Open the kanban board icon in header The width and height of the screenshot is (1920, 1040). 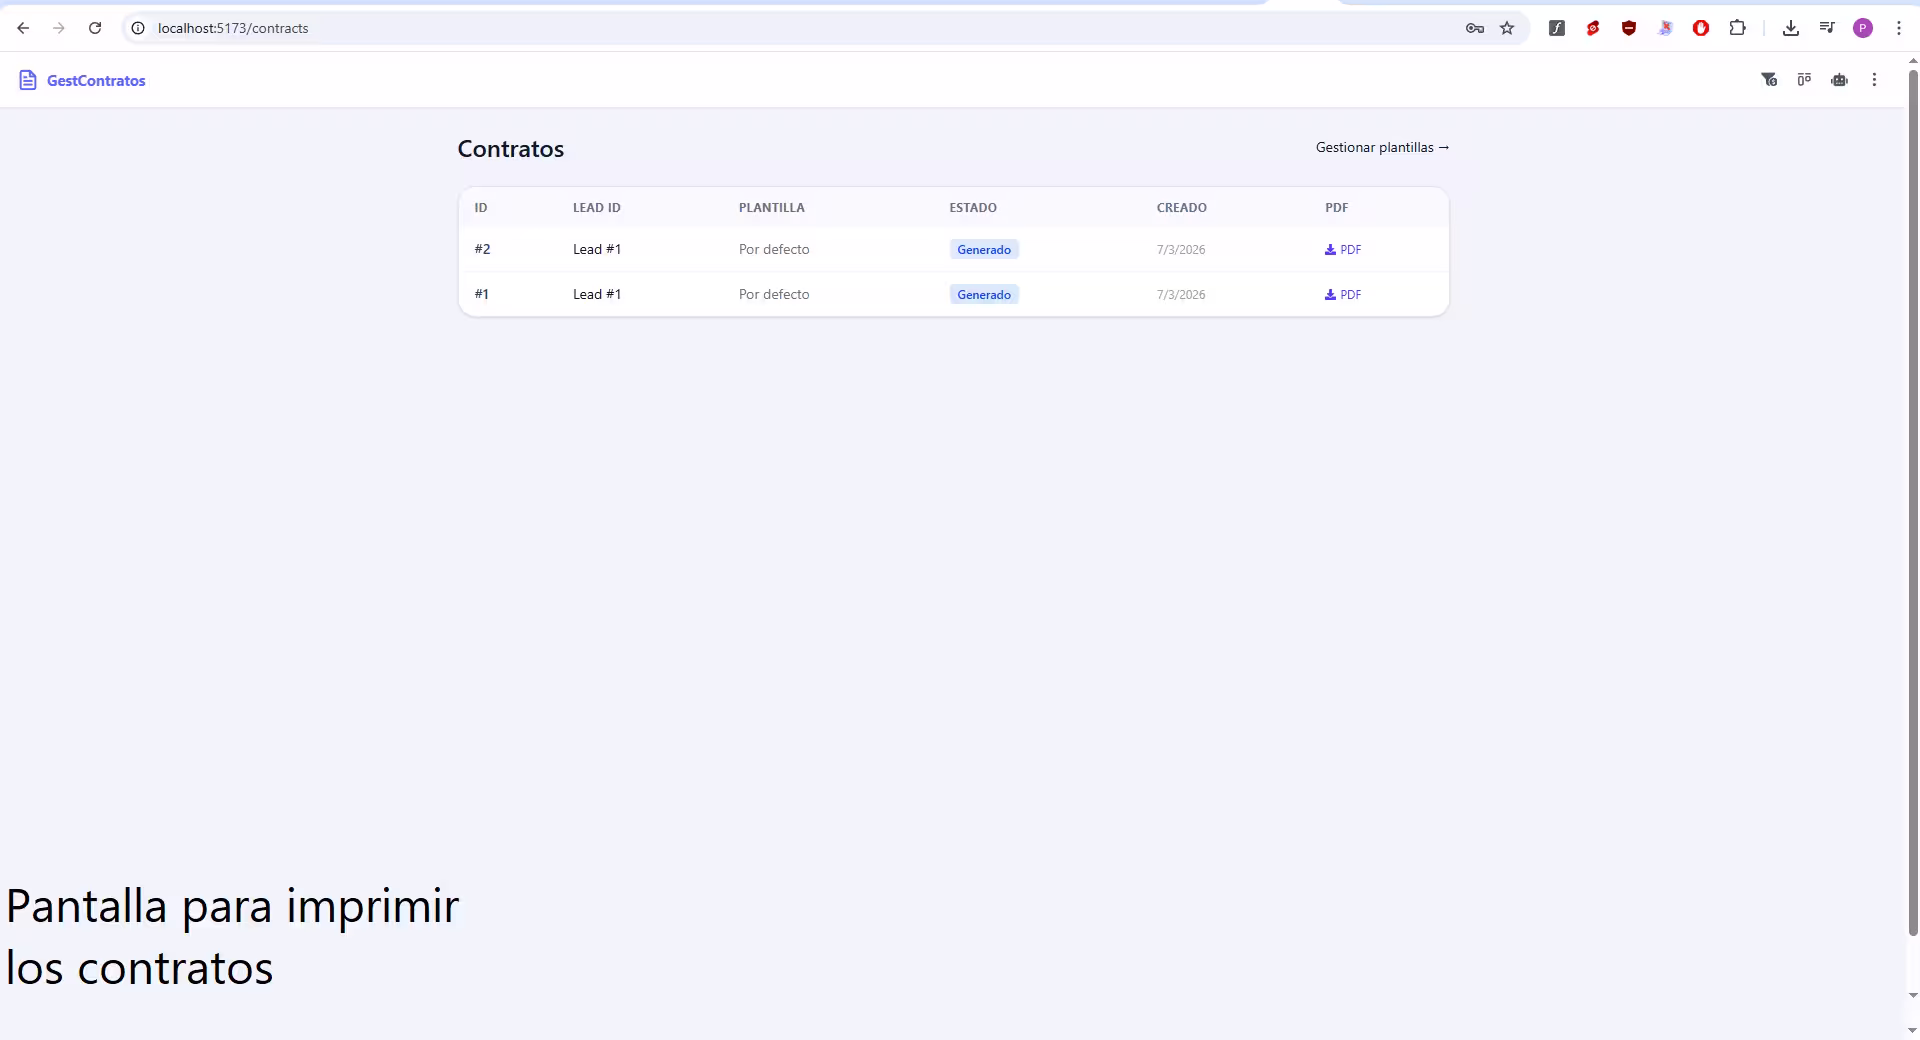pos(1804,80)
